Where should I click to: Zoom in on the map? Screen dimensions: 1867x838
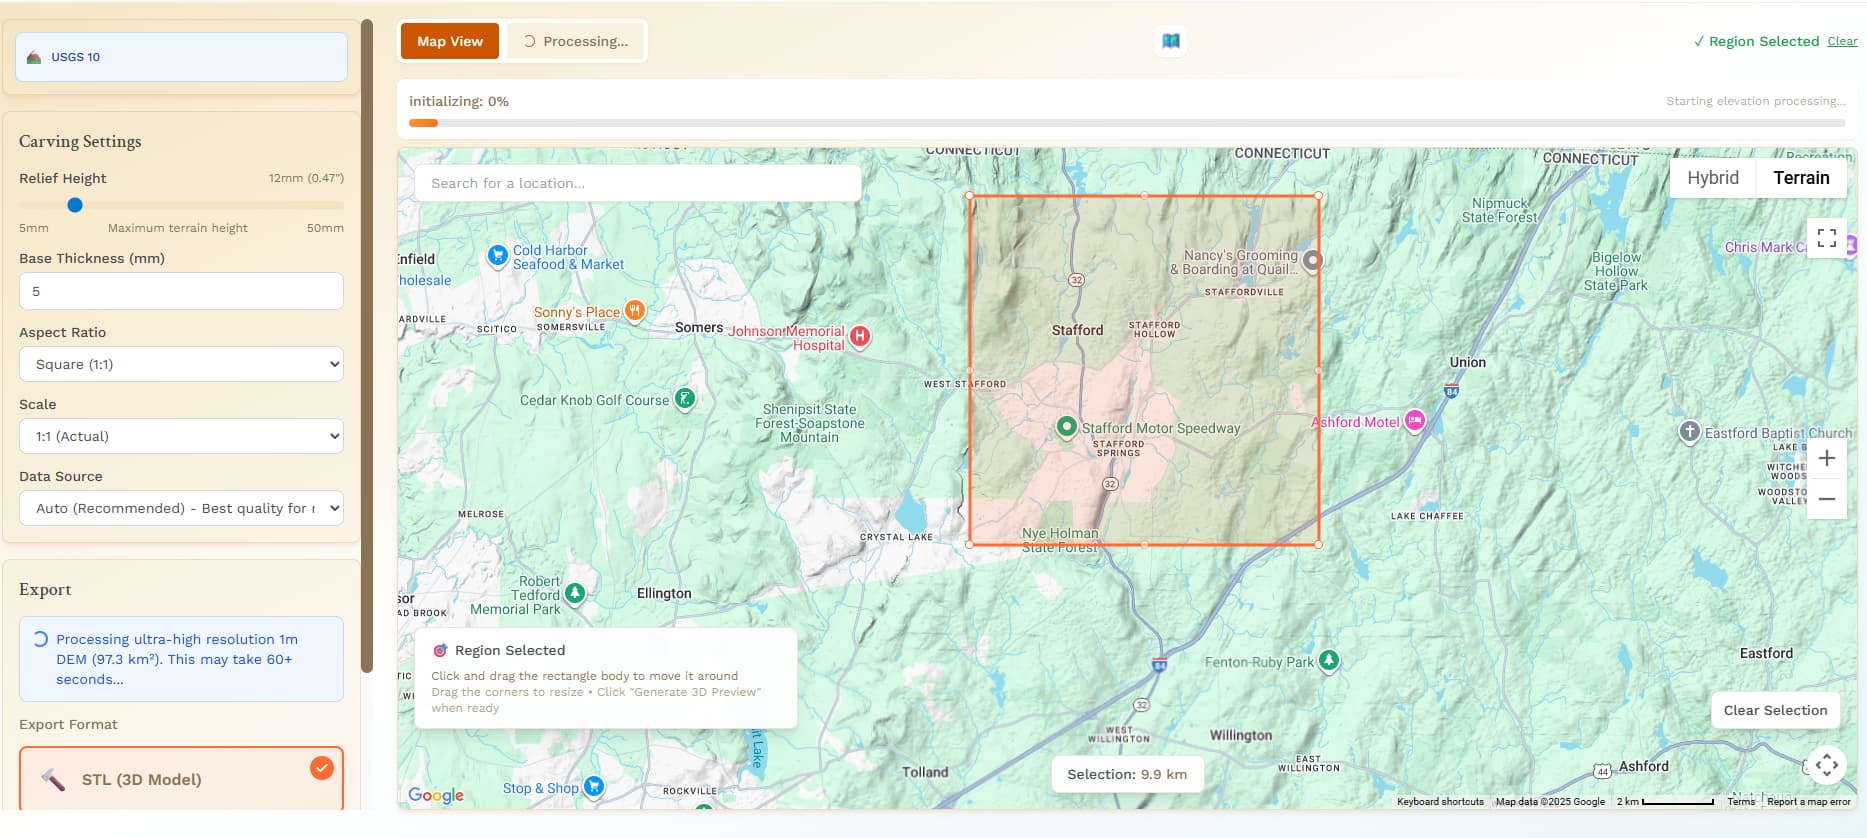1826,458
